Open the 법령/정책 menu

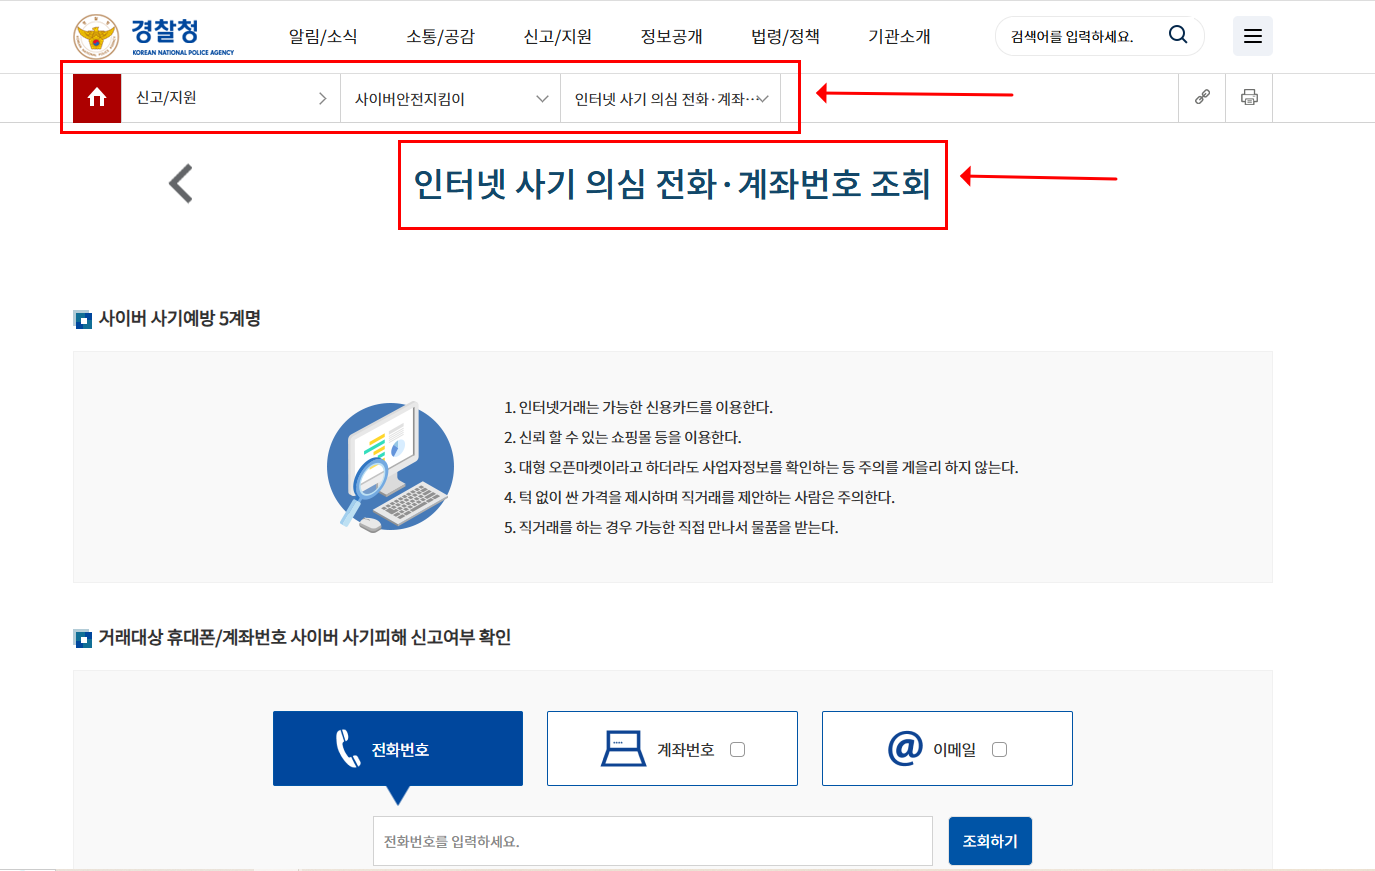pyautogui.click(x=786, y=35)
